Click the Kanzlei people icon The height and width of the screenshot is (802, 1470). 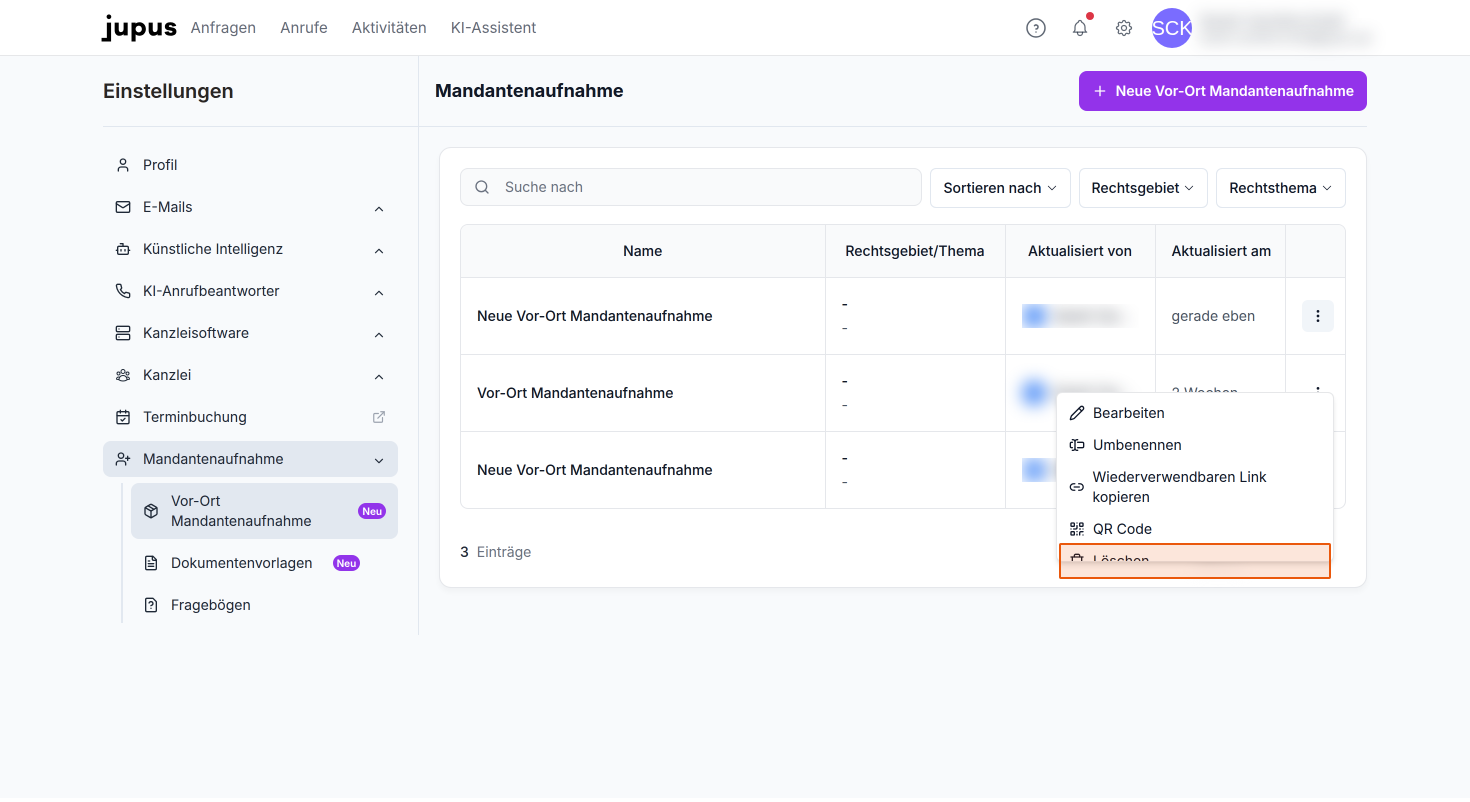(123, 375)
